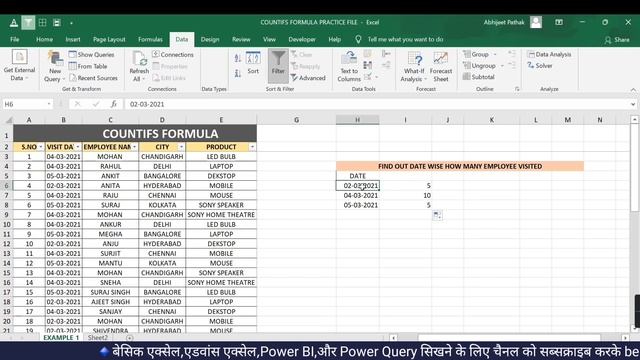The width and height of the screenshot is (640, 360).
Task: Switch to Home tab
Action: click(x=44, y=39)
